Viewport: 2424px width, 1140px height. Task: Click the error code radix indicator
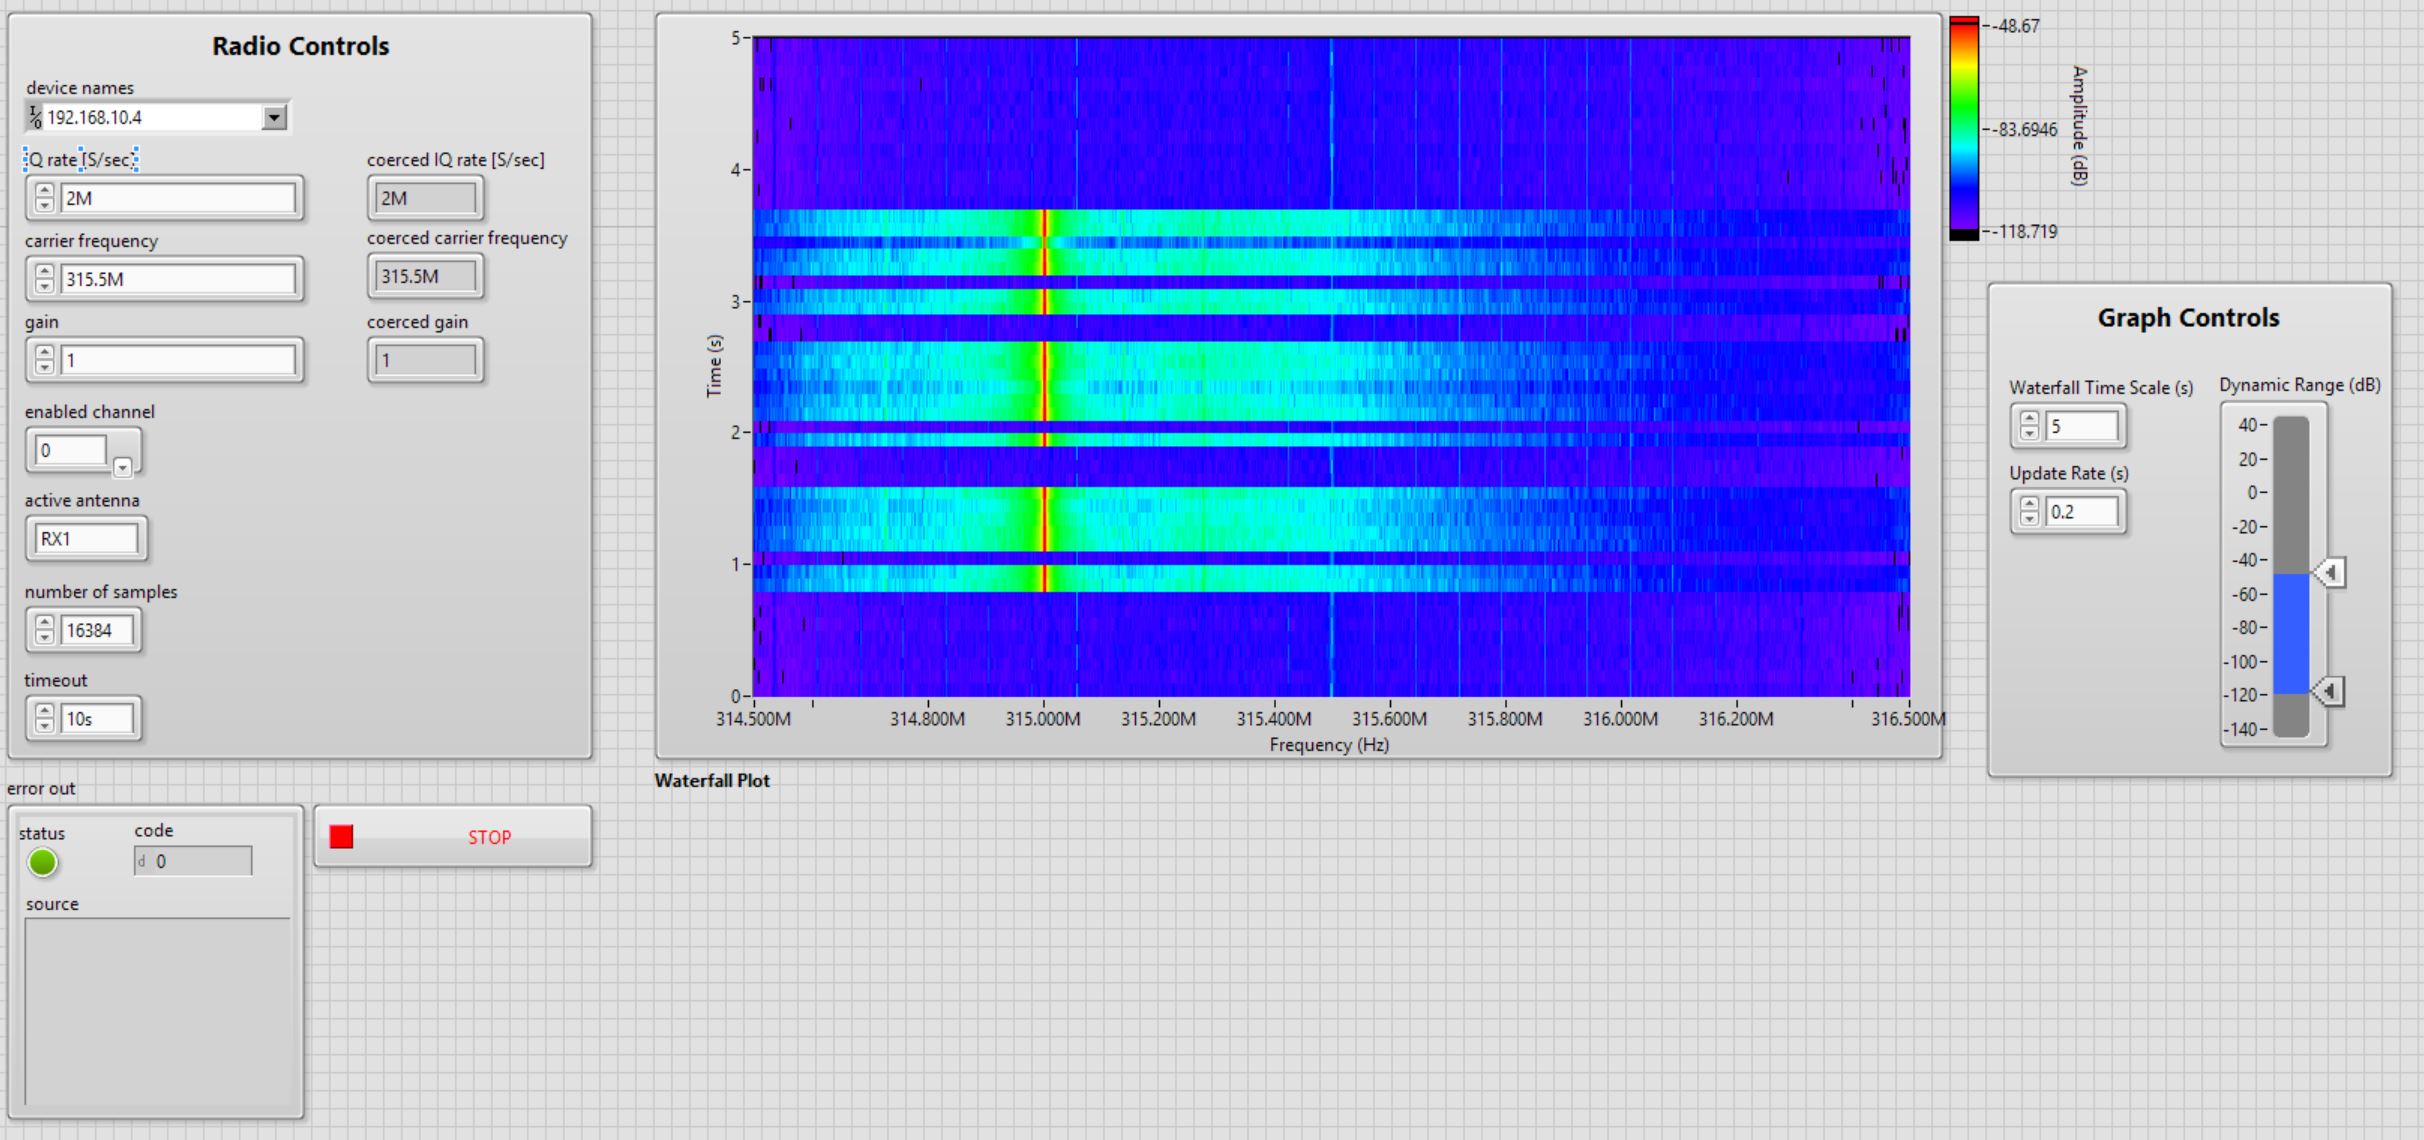[142, 861]
